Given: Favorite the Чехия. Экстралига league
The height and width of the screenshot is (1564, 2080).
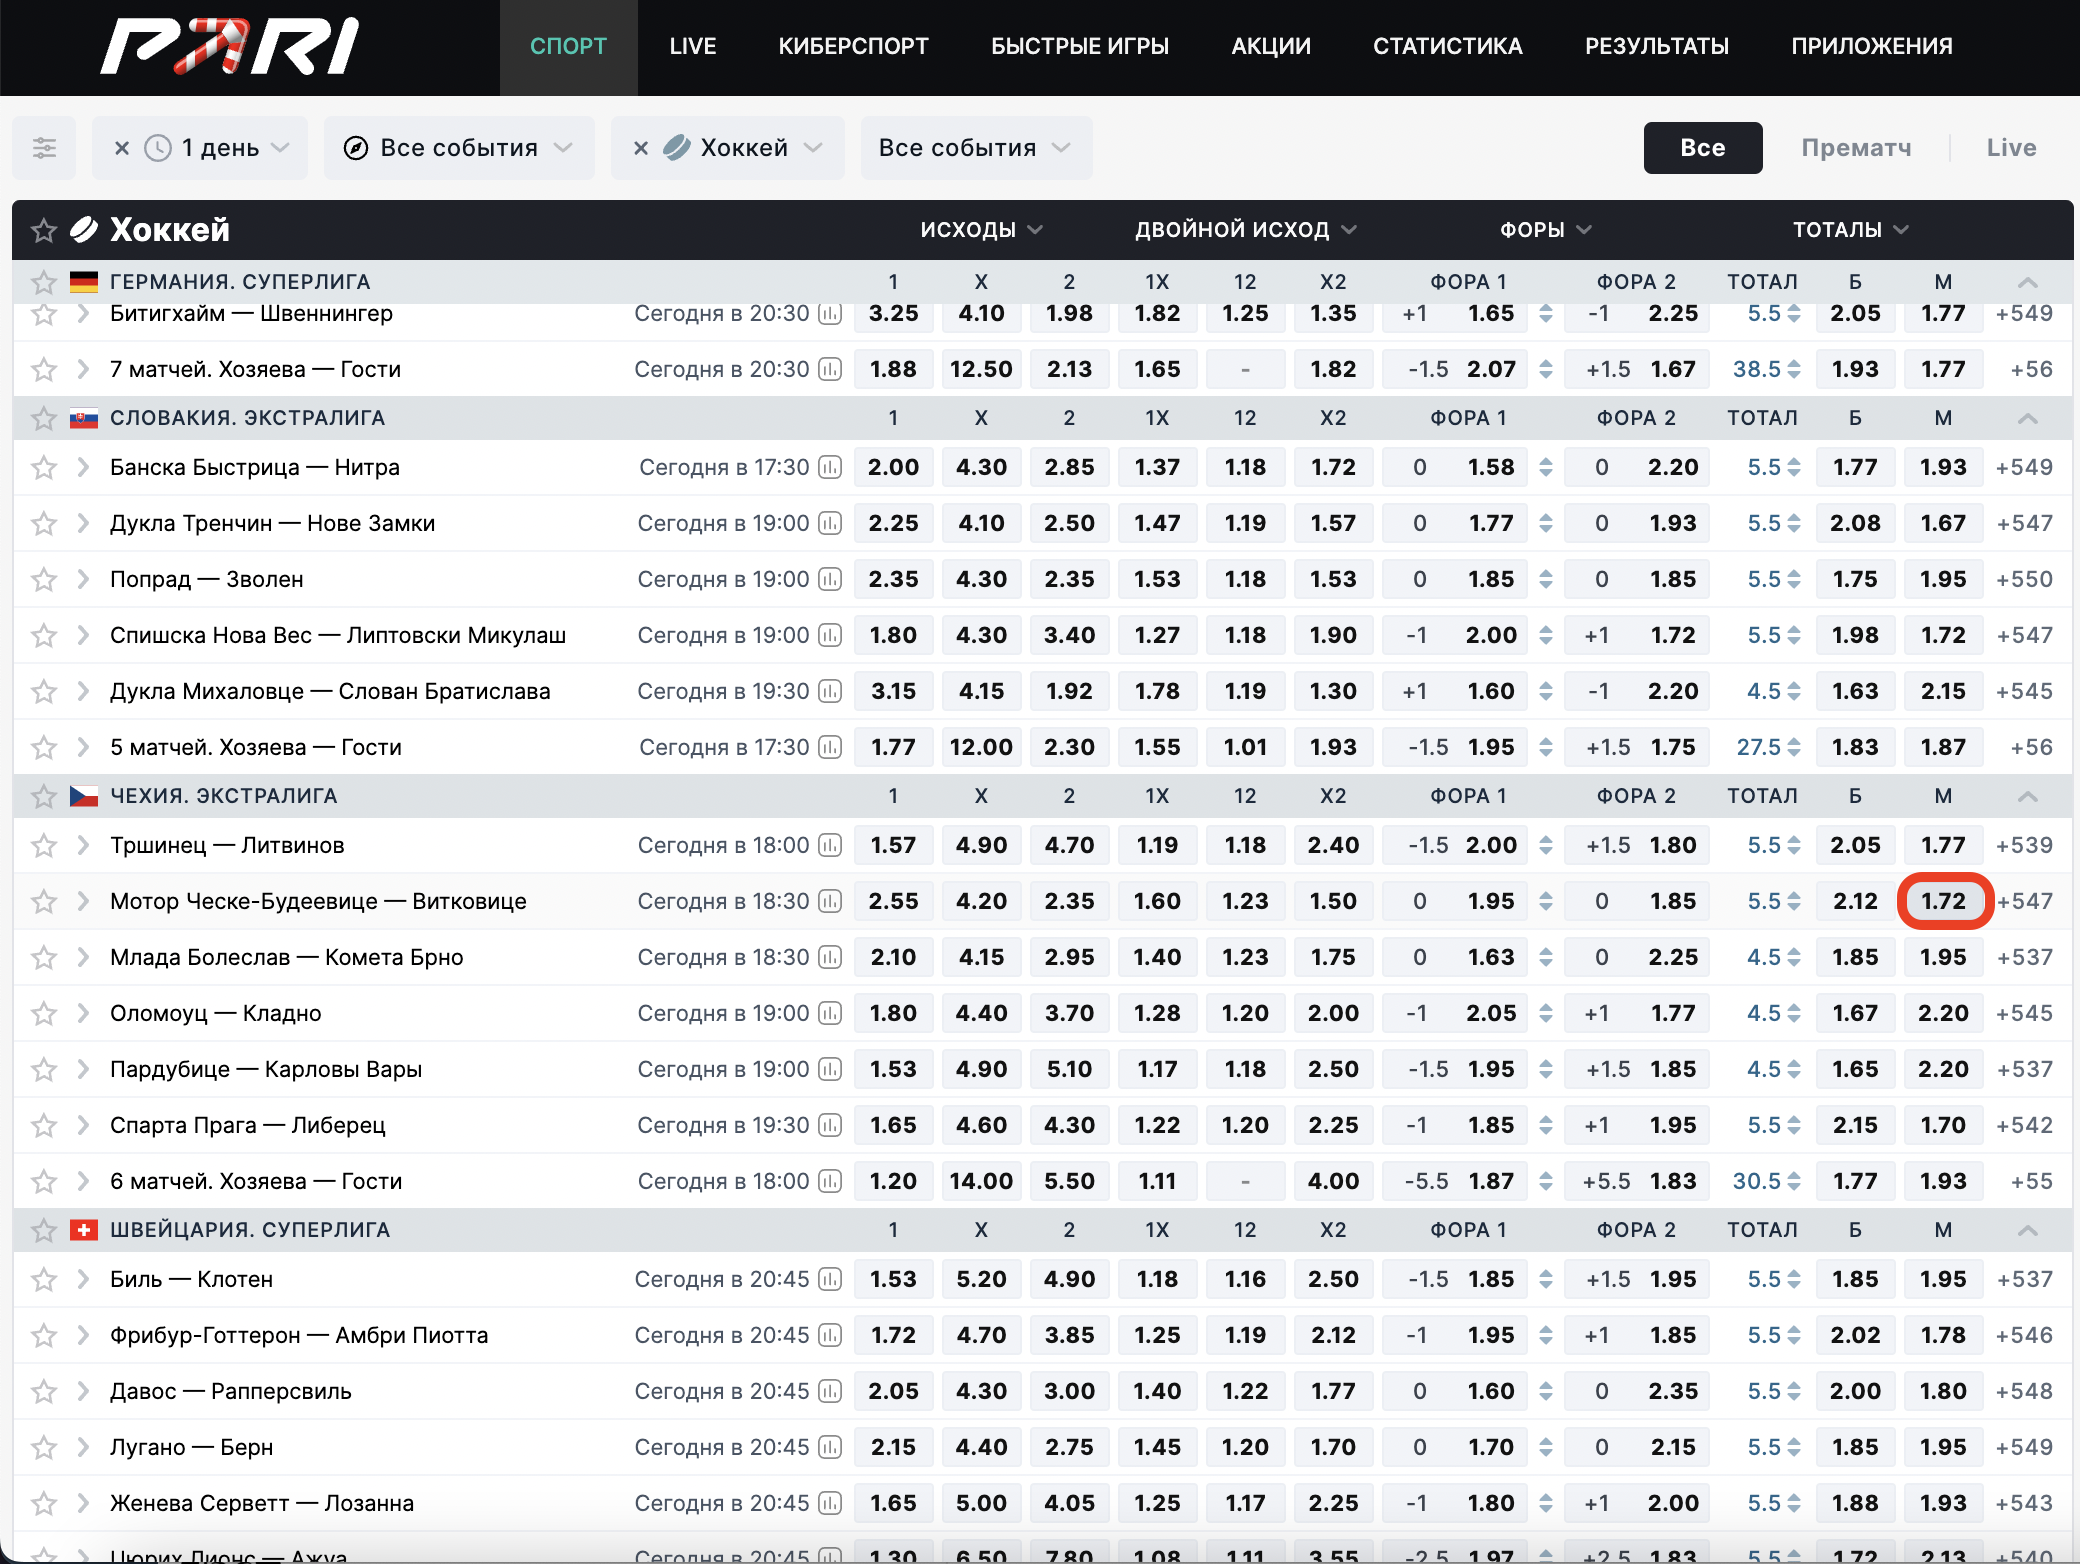Looking at the screenshot, I should click(44, 796).
